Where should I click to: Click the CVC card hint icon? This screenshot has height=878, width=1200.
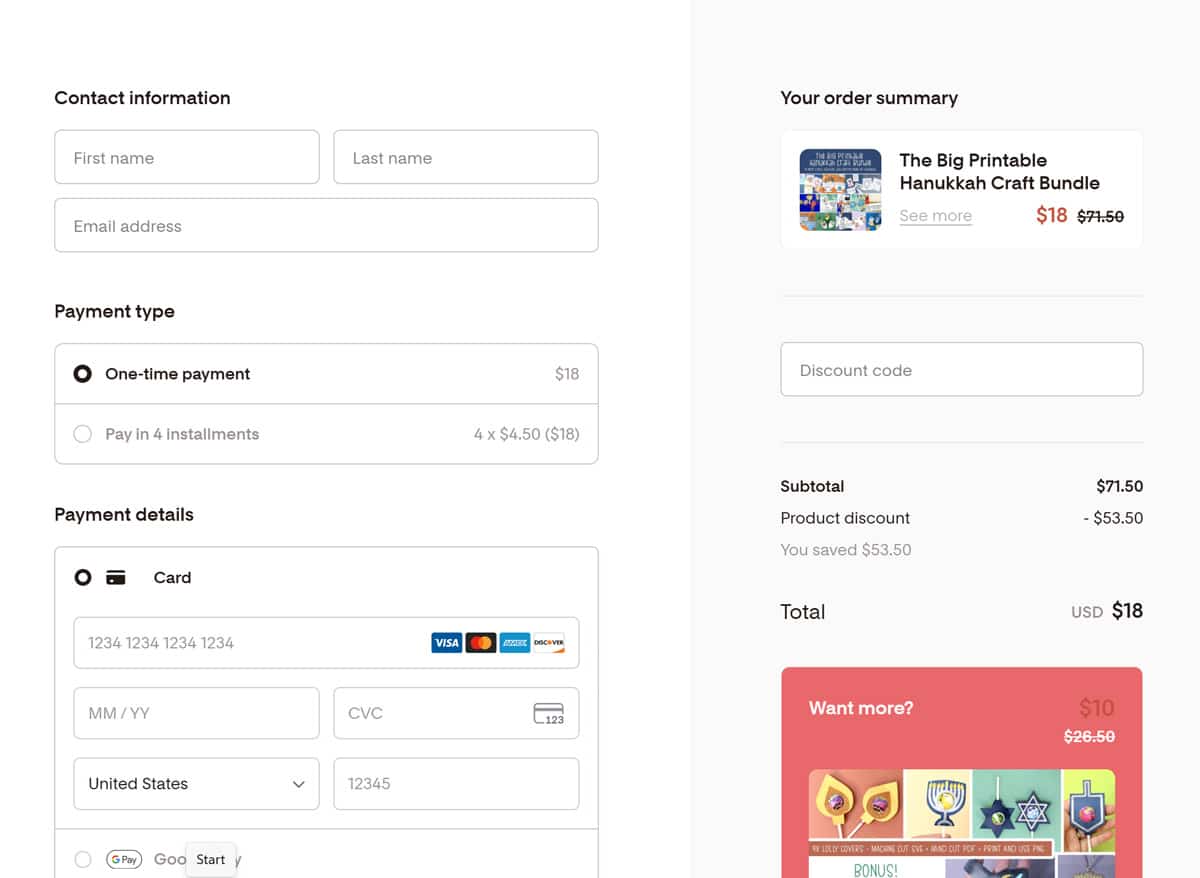[x=548, y=714]
